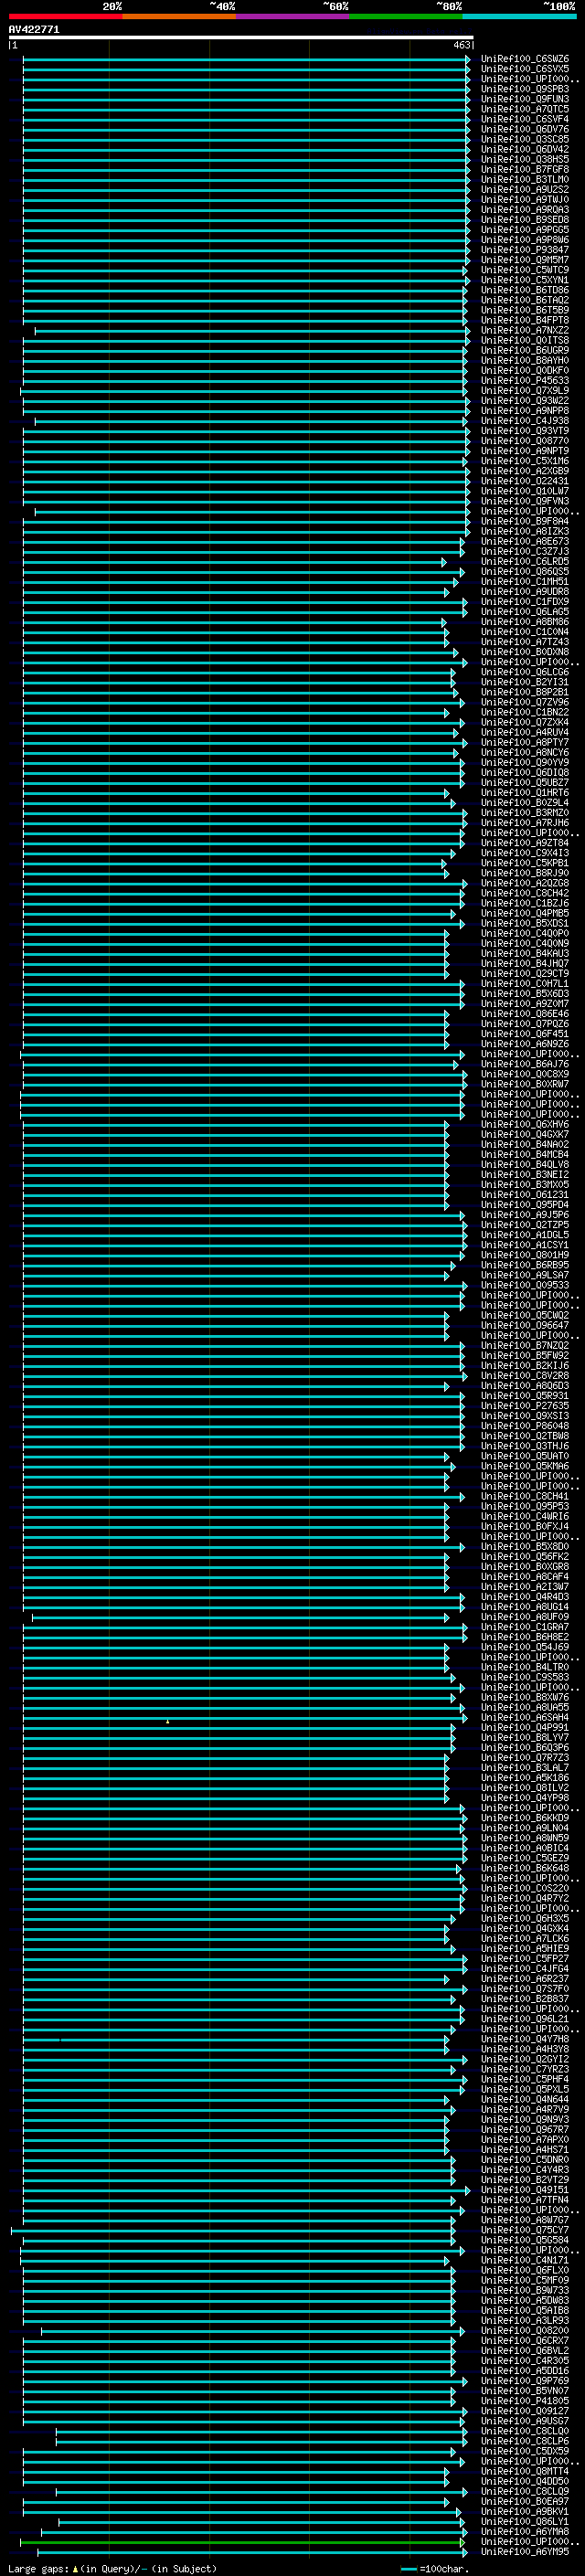Click label UniRef100_C5XYN1
This screenshot has width=585, height=2576.
click(524, 280)
